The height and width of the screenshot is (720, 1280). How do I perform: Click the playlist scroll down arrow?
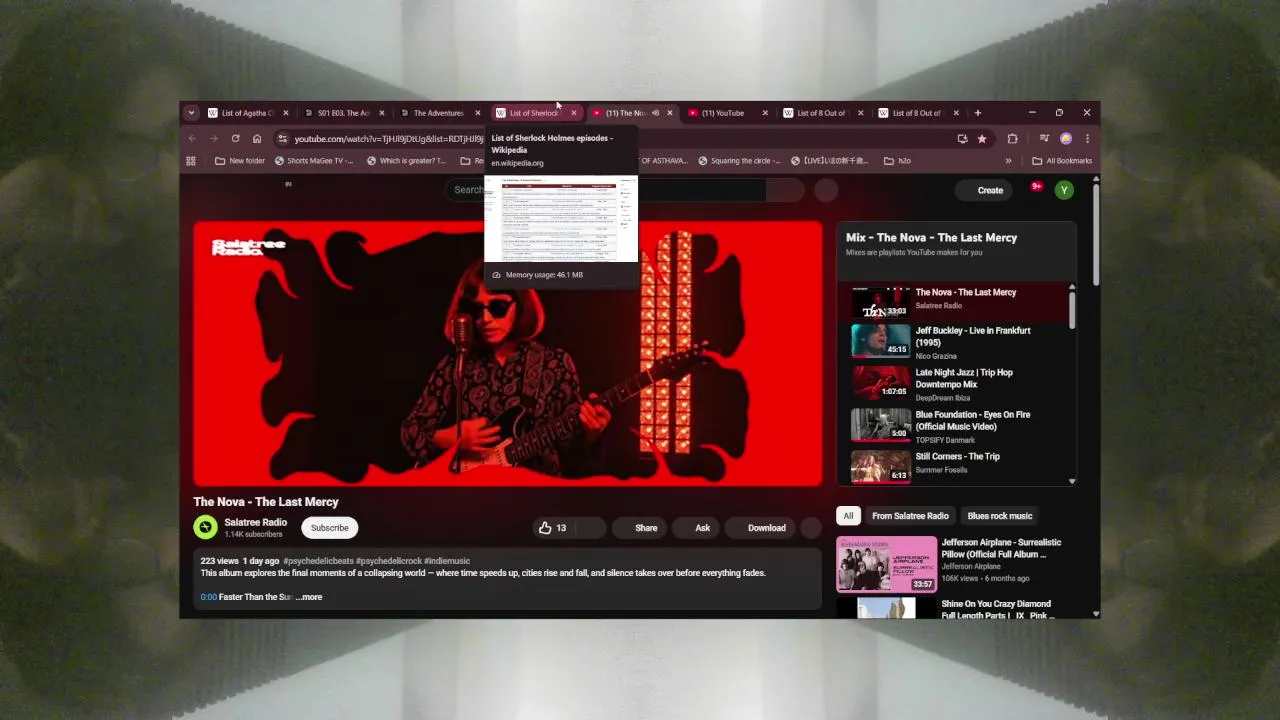point(1072,481)
